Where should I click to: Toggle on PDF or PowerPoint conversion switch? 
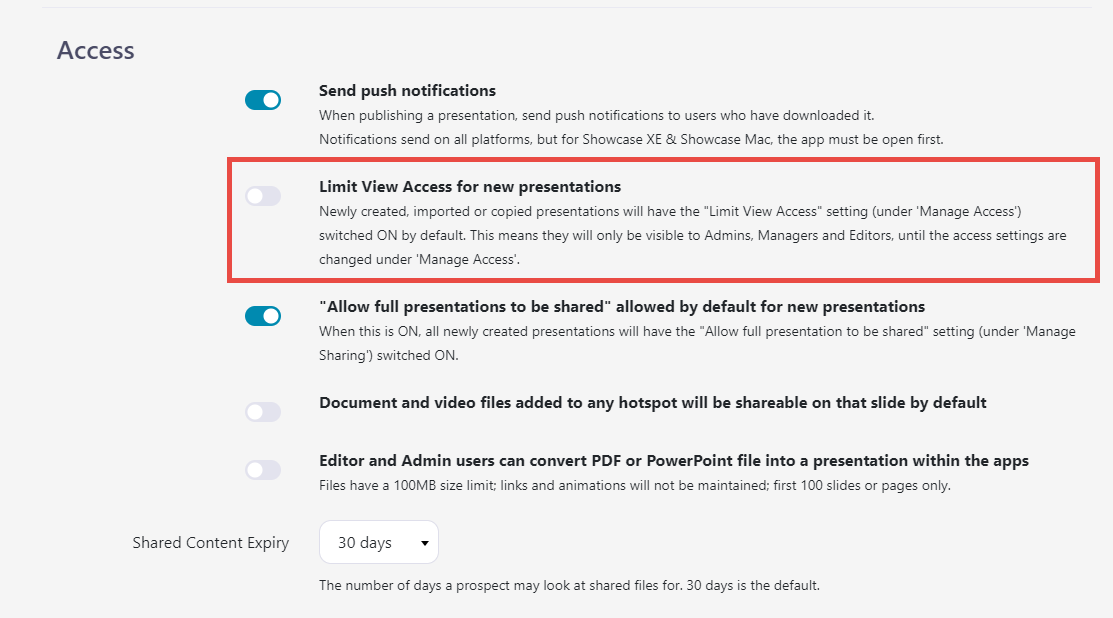click(263, 470)
